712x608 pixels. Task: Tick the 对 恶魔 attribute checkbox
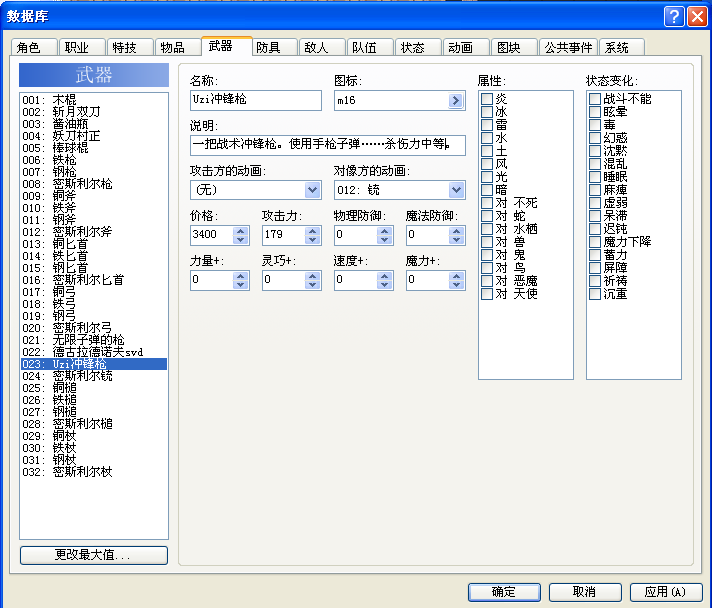tap(487, 281)
